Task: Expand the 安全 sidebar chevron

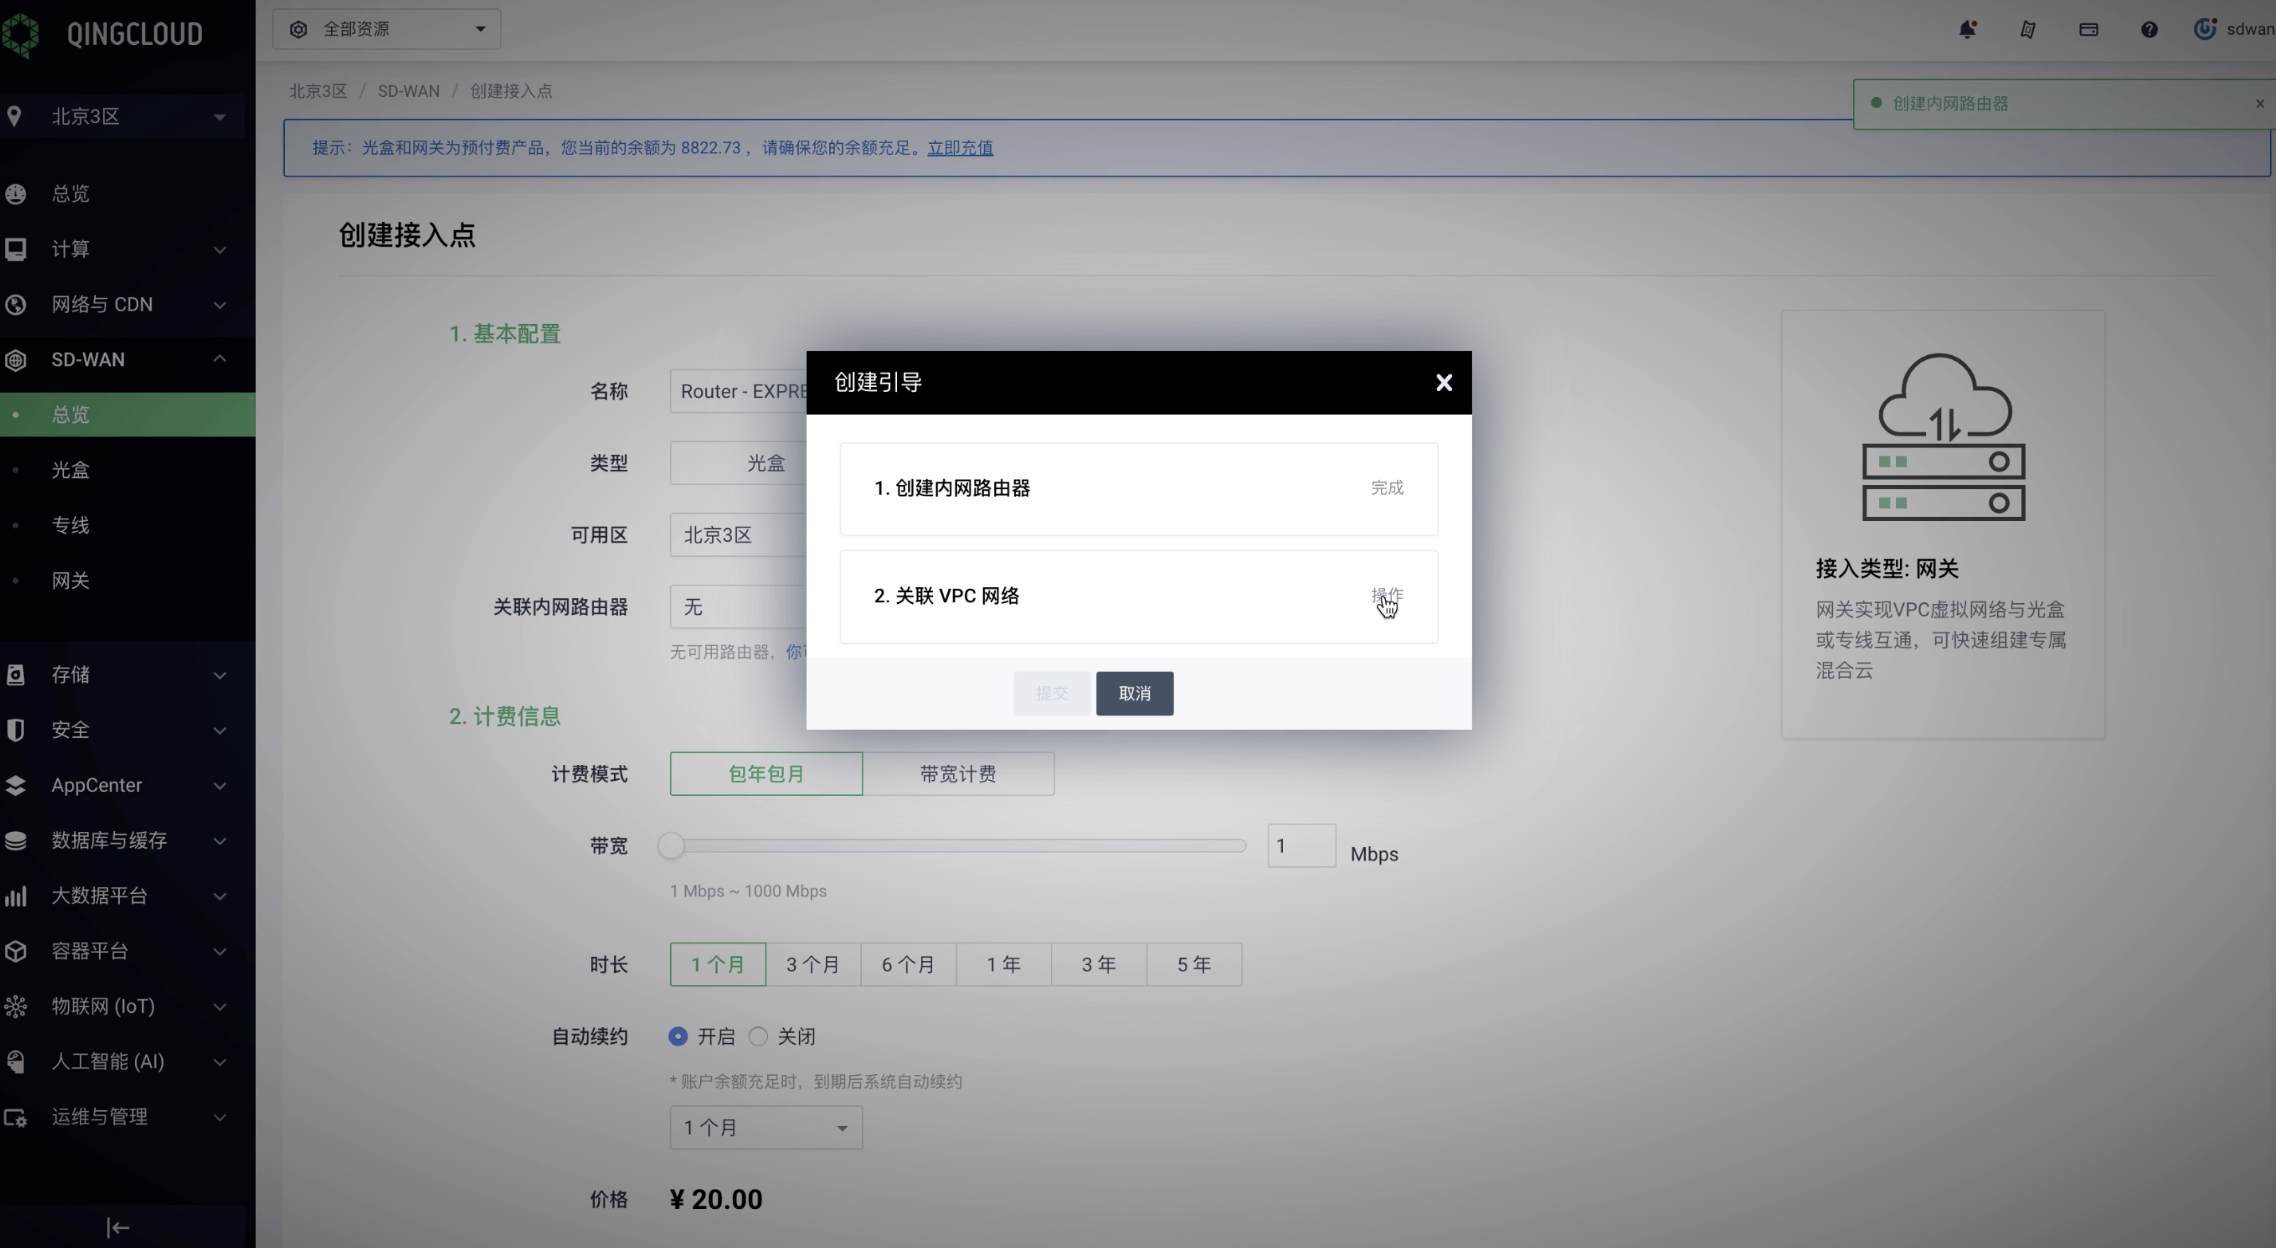Action: (x=220, y=730)
